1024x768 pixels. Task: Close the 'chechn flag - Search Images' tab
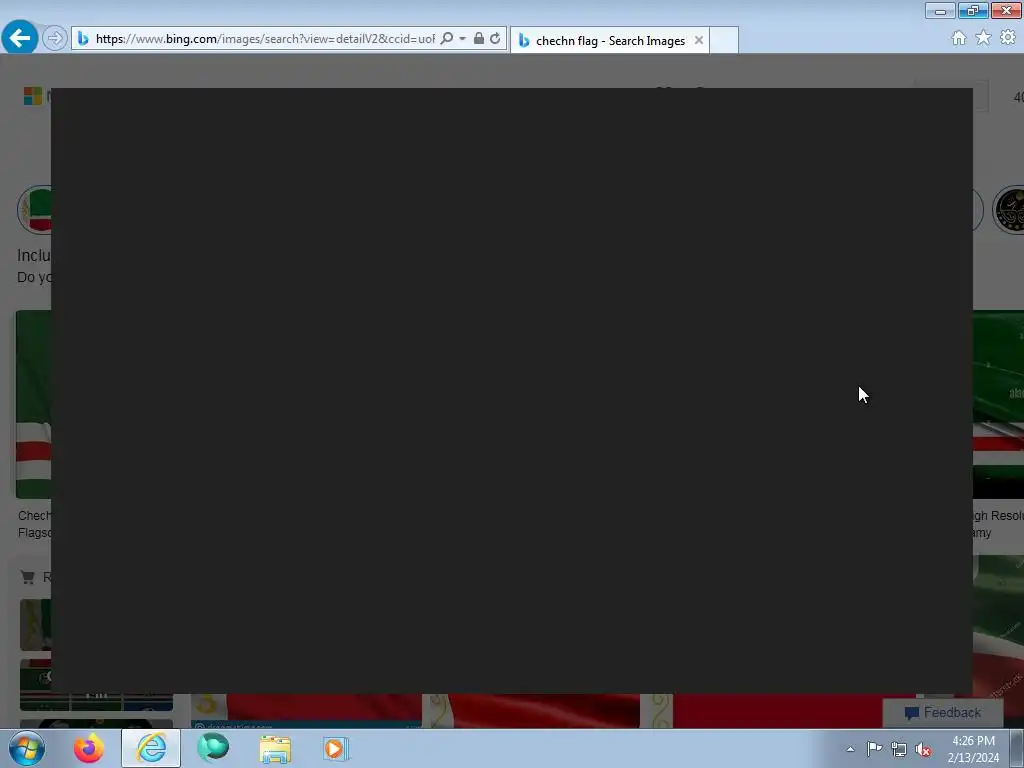coord(699,40)
